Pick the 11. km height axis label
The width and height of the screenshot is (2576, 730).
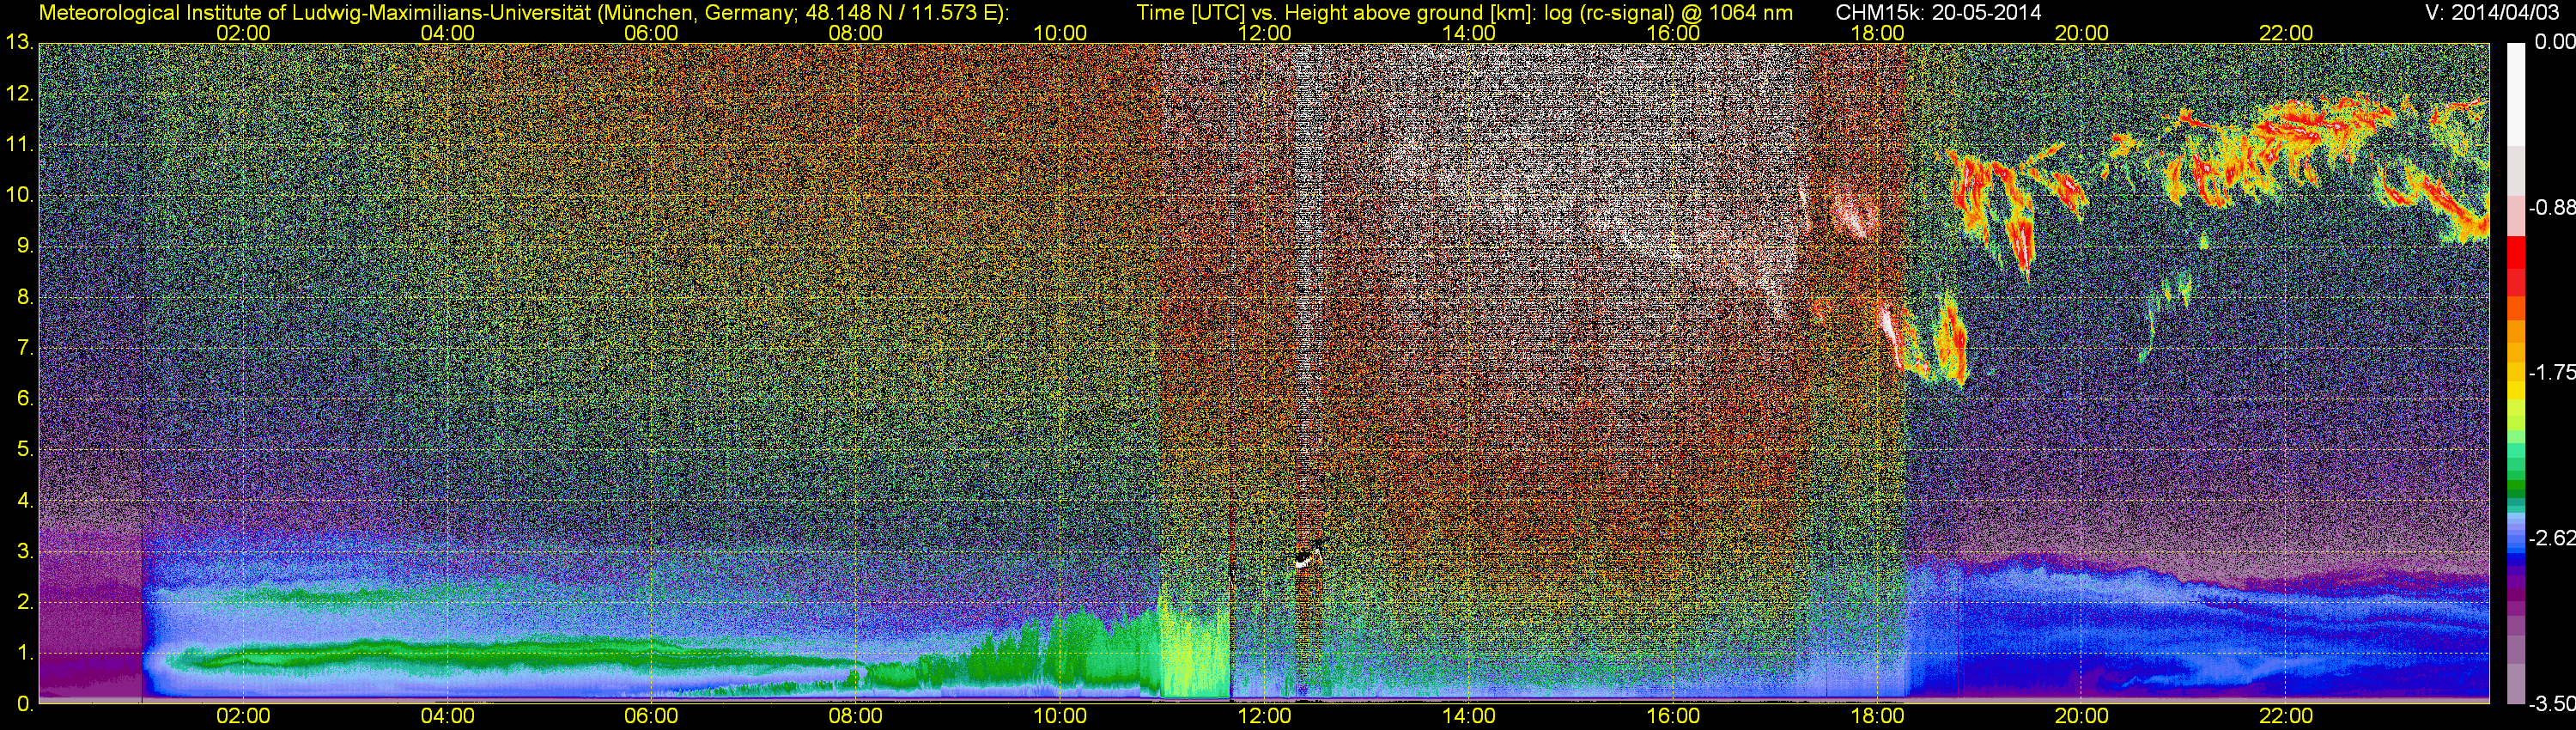coord(20,144)
